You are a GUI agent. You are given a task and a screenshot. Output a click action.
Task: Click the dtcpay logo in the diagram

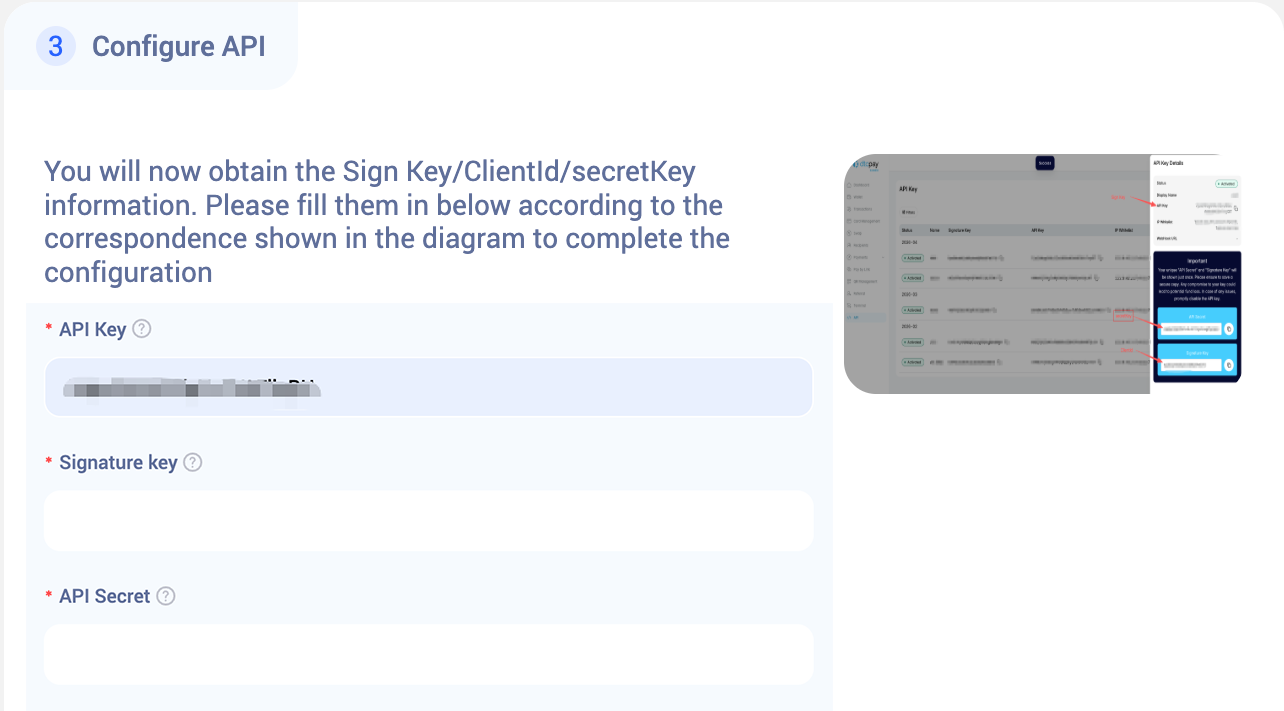click(866, 163)
